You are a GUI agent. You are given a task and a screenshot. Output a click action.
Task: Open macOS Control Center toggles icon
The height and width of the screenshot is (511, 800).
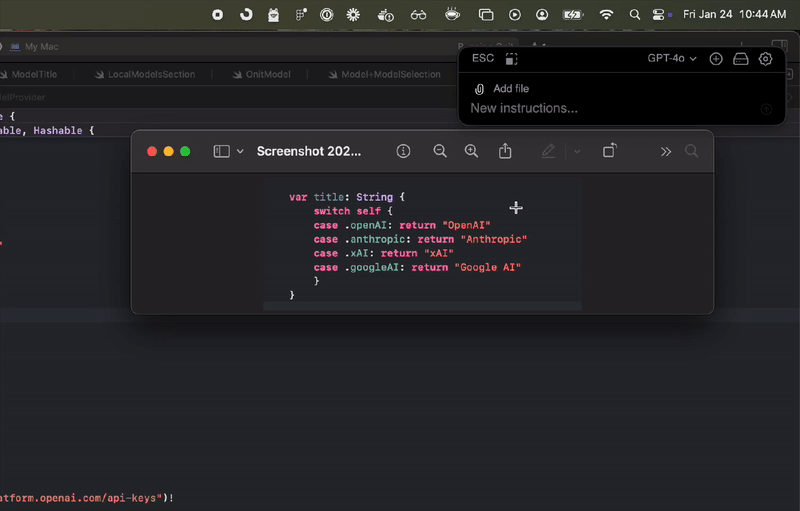tap(659, 15)
